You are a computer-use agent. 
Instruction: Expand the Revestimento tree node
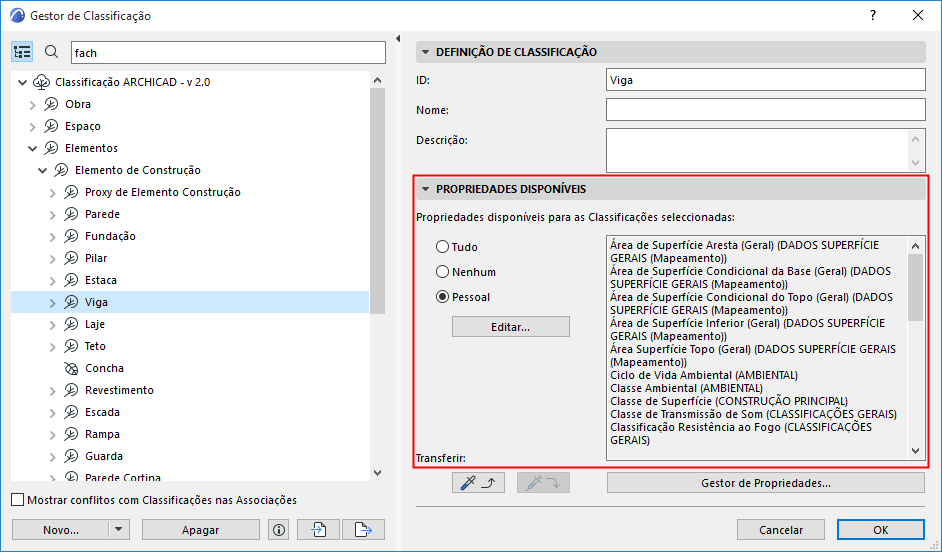[53, 390]
